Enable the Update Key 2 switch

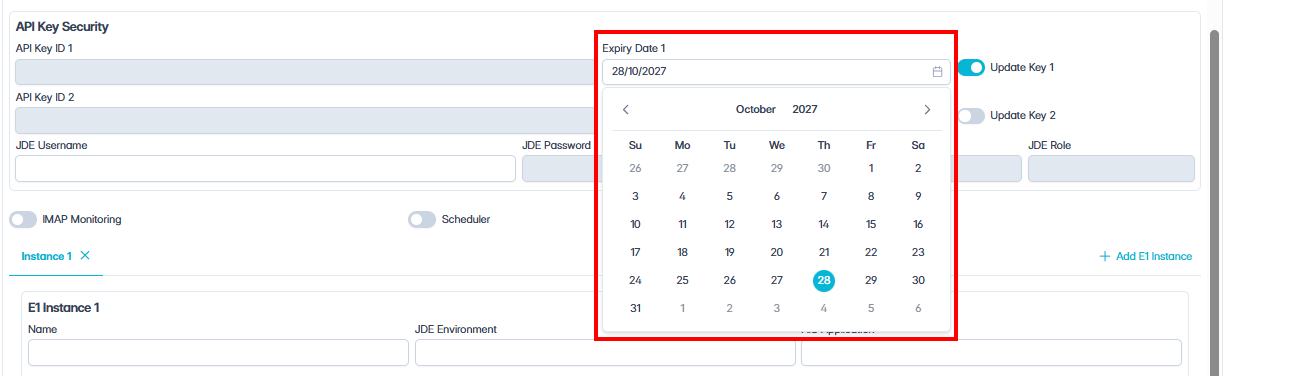971,116
